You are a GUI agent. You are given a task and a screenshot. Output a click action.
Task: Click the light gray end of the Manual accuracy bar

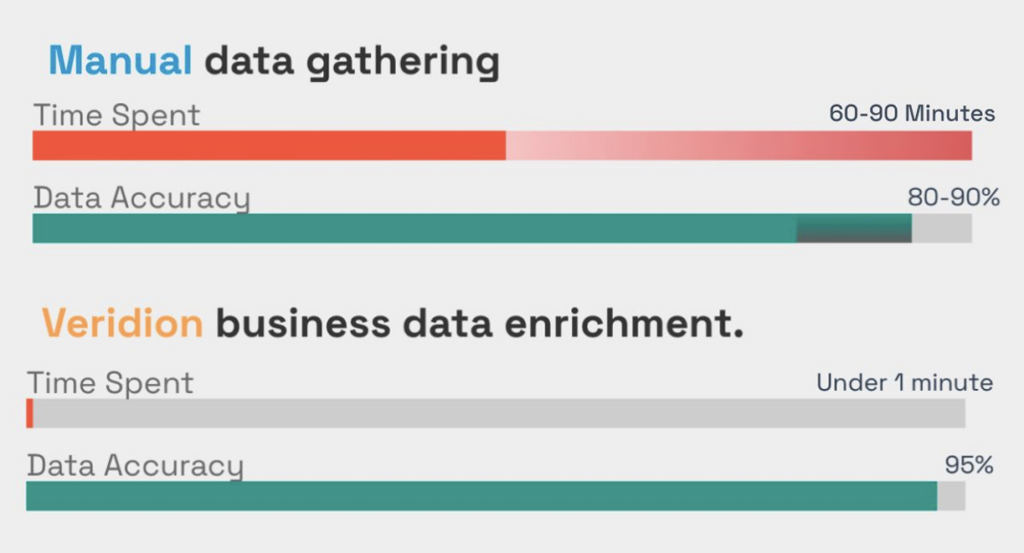[x=941, y=228]
